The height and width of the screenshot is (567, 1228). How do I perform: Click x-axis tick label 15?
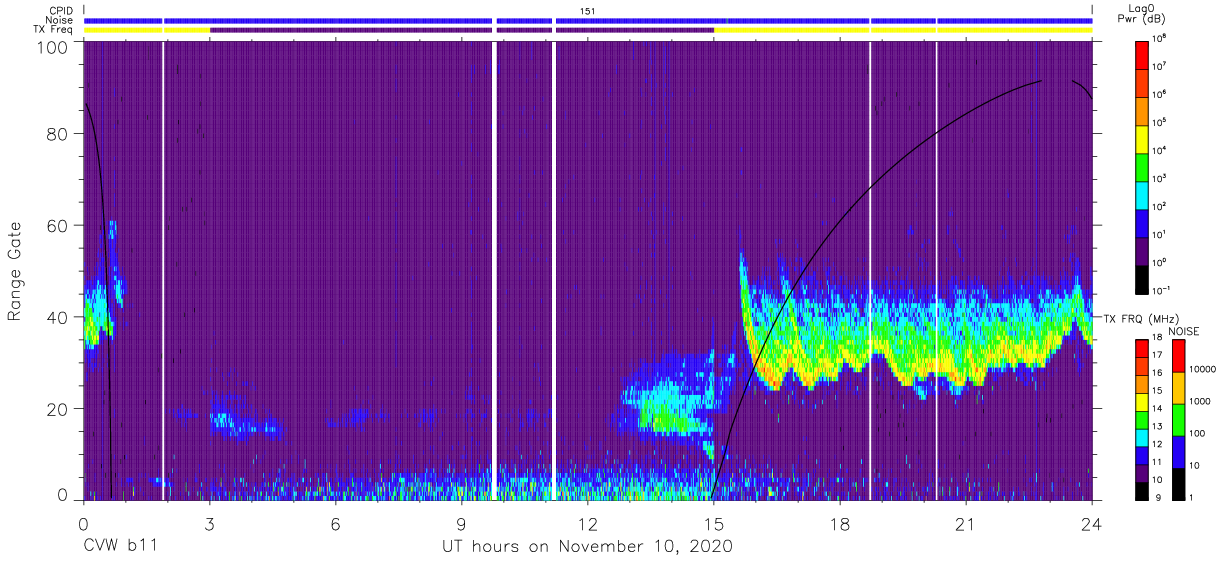pyautogui.click(x=713, y=525)
